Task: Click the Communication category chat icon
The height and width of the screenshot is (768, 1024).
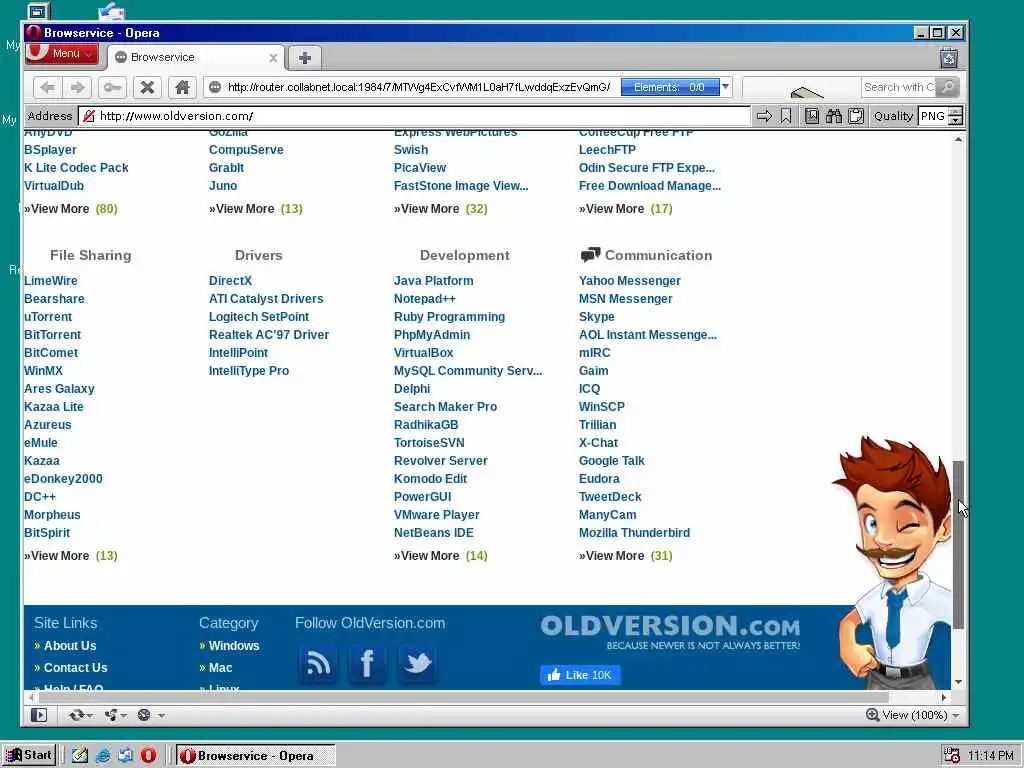Action: (590, 255)
